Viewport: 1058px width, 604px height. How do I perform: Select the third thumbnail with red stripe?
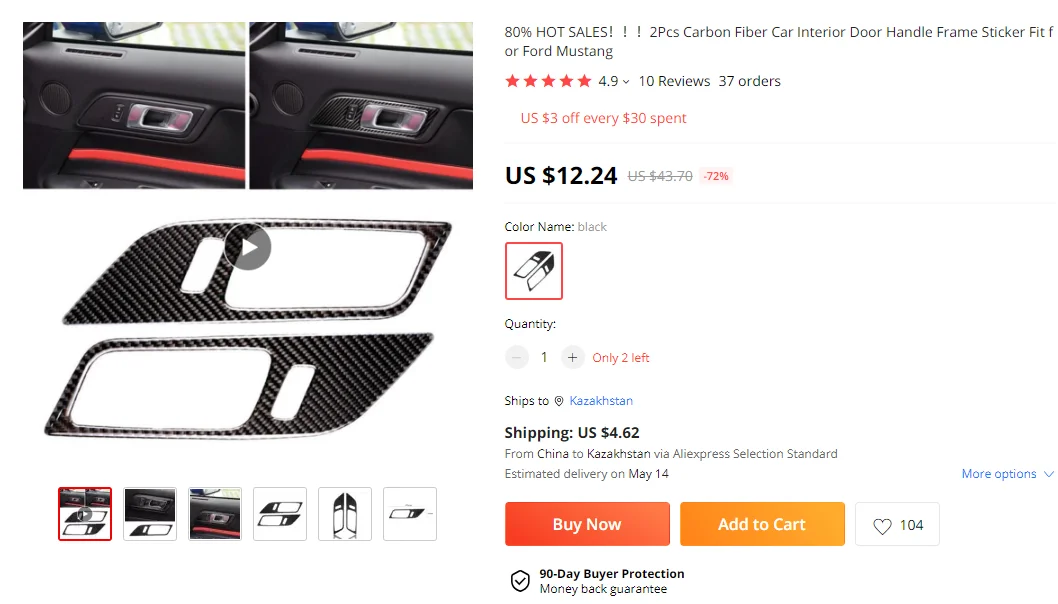(215, 514)
